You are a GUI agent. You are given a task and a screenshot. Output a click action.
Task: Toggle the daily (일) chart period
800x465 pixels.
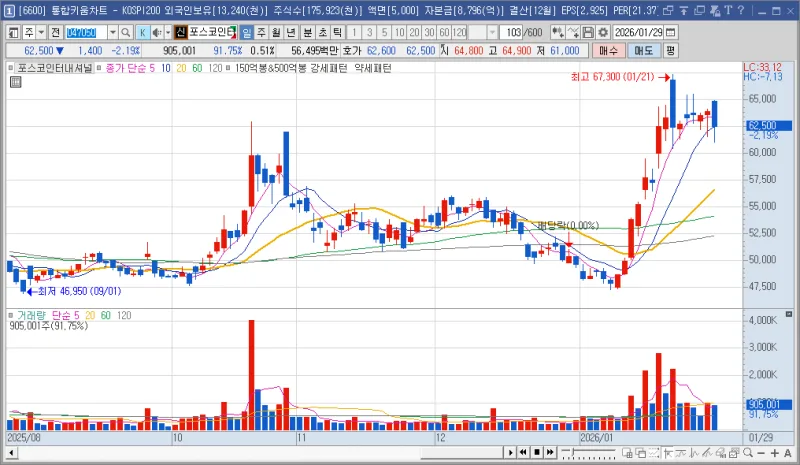[247, 32]
